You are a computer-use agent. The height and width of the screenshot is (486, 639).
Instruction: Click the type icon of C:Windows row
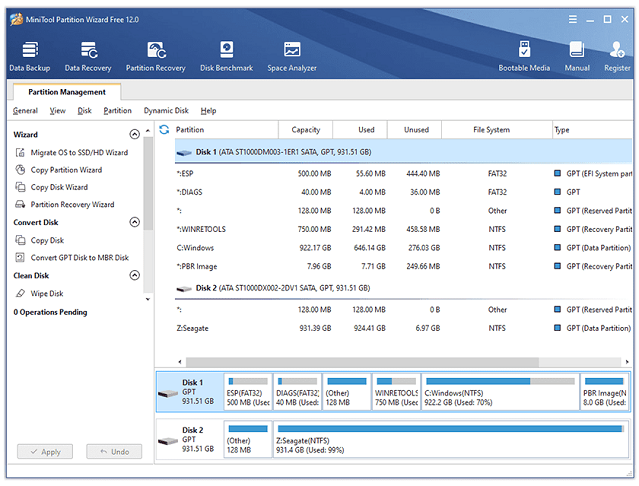pyautogui.click(x=557, y=247)
